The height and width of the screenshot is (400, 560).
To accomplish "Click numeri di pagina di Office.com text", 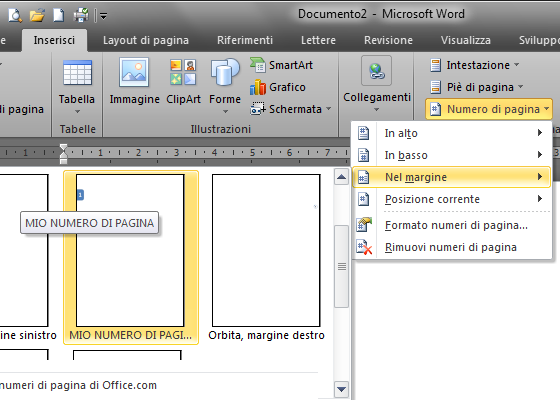I will [79, 385].
